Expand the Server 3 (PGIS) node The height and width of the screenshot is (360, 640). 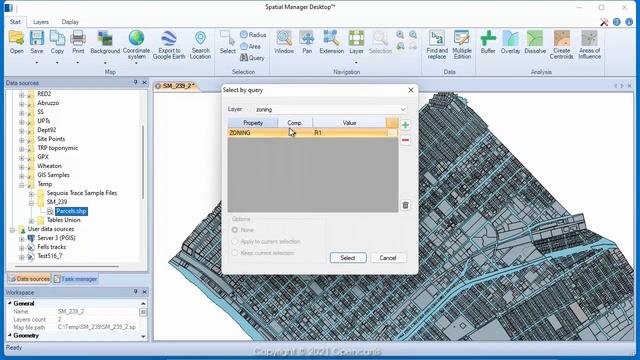(22, 238)
